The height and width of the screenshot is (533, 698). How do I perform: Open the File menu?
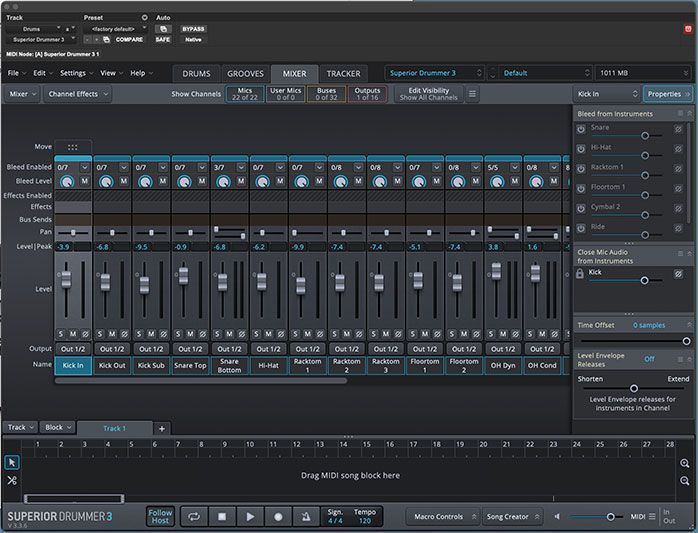16,73
